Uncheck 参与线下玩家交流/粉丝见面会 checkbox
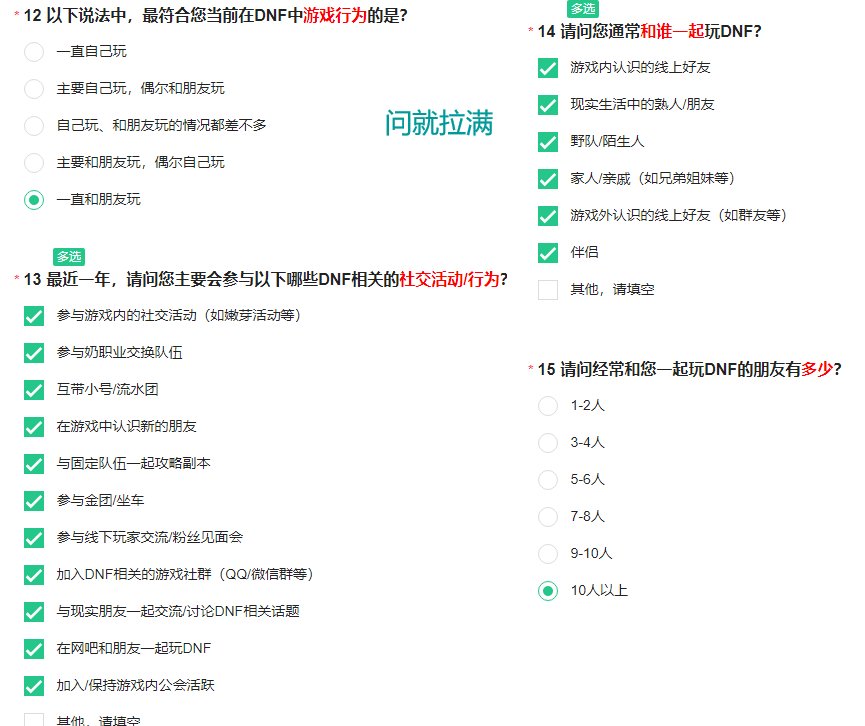This screenshot has width=865, height=726. pos(34,538)
